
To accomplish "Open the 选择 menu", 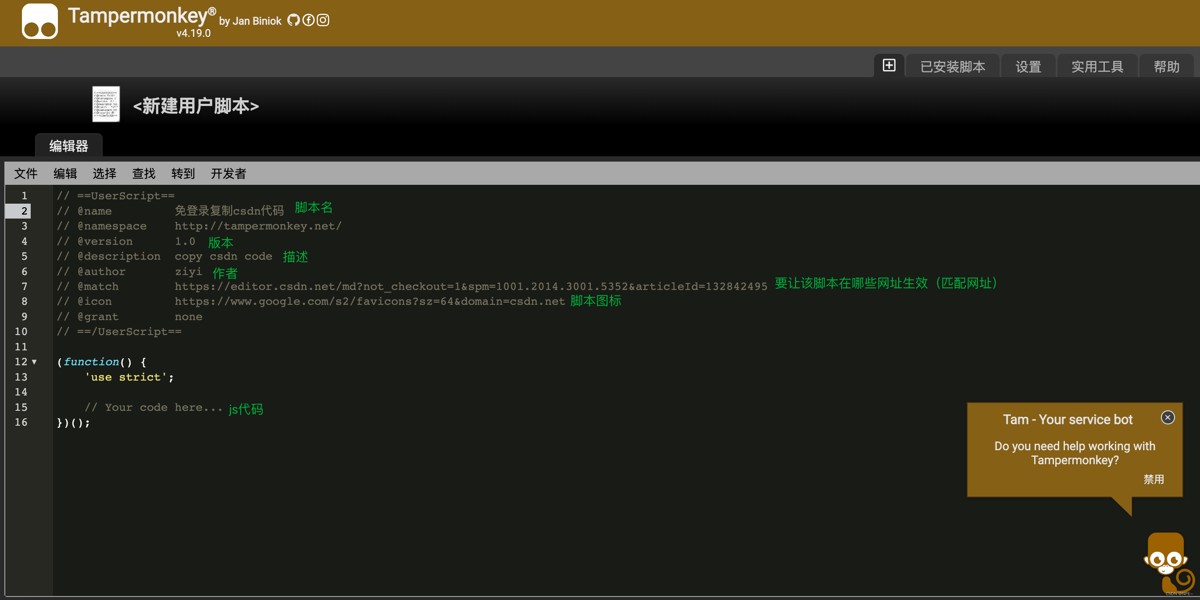I will coord(104,173).
